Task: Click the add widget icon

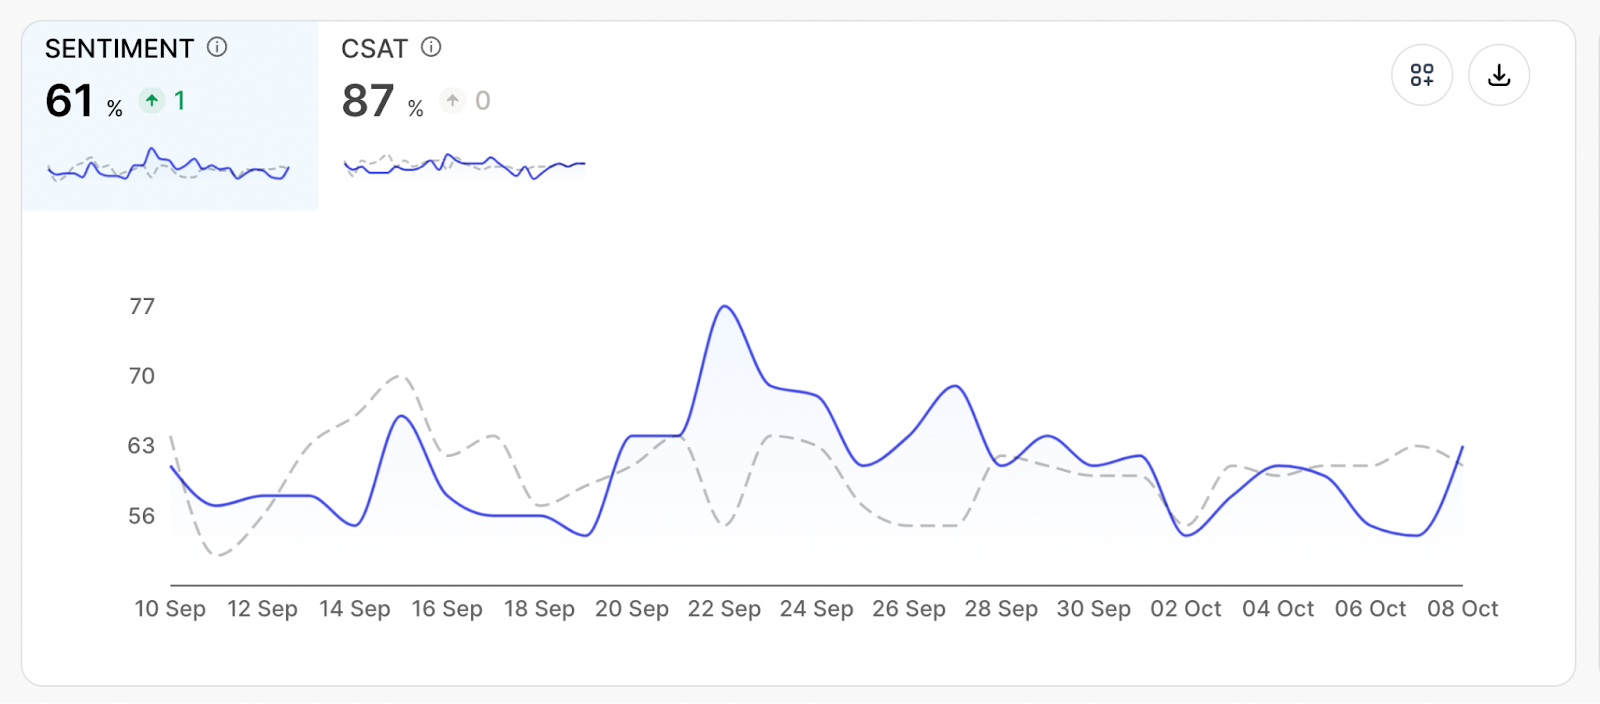Action: (x=1421, y=74)
